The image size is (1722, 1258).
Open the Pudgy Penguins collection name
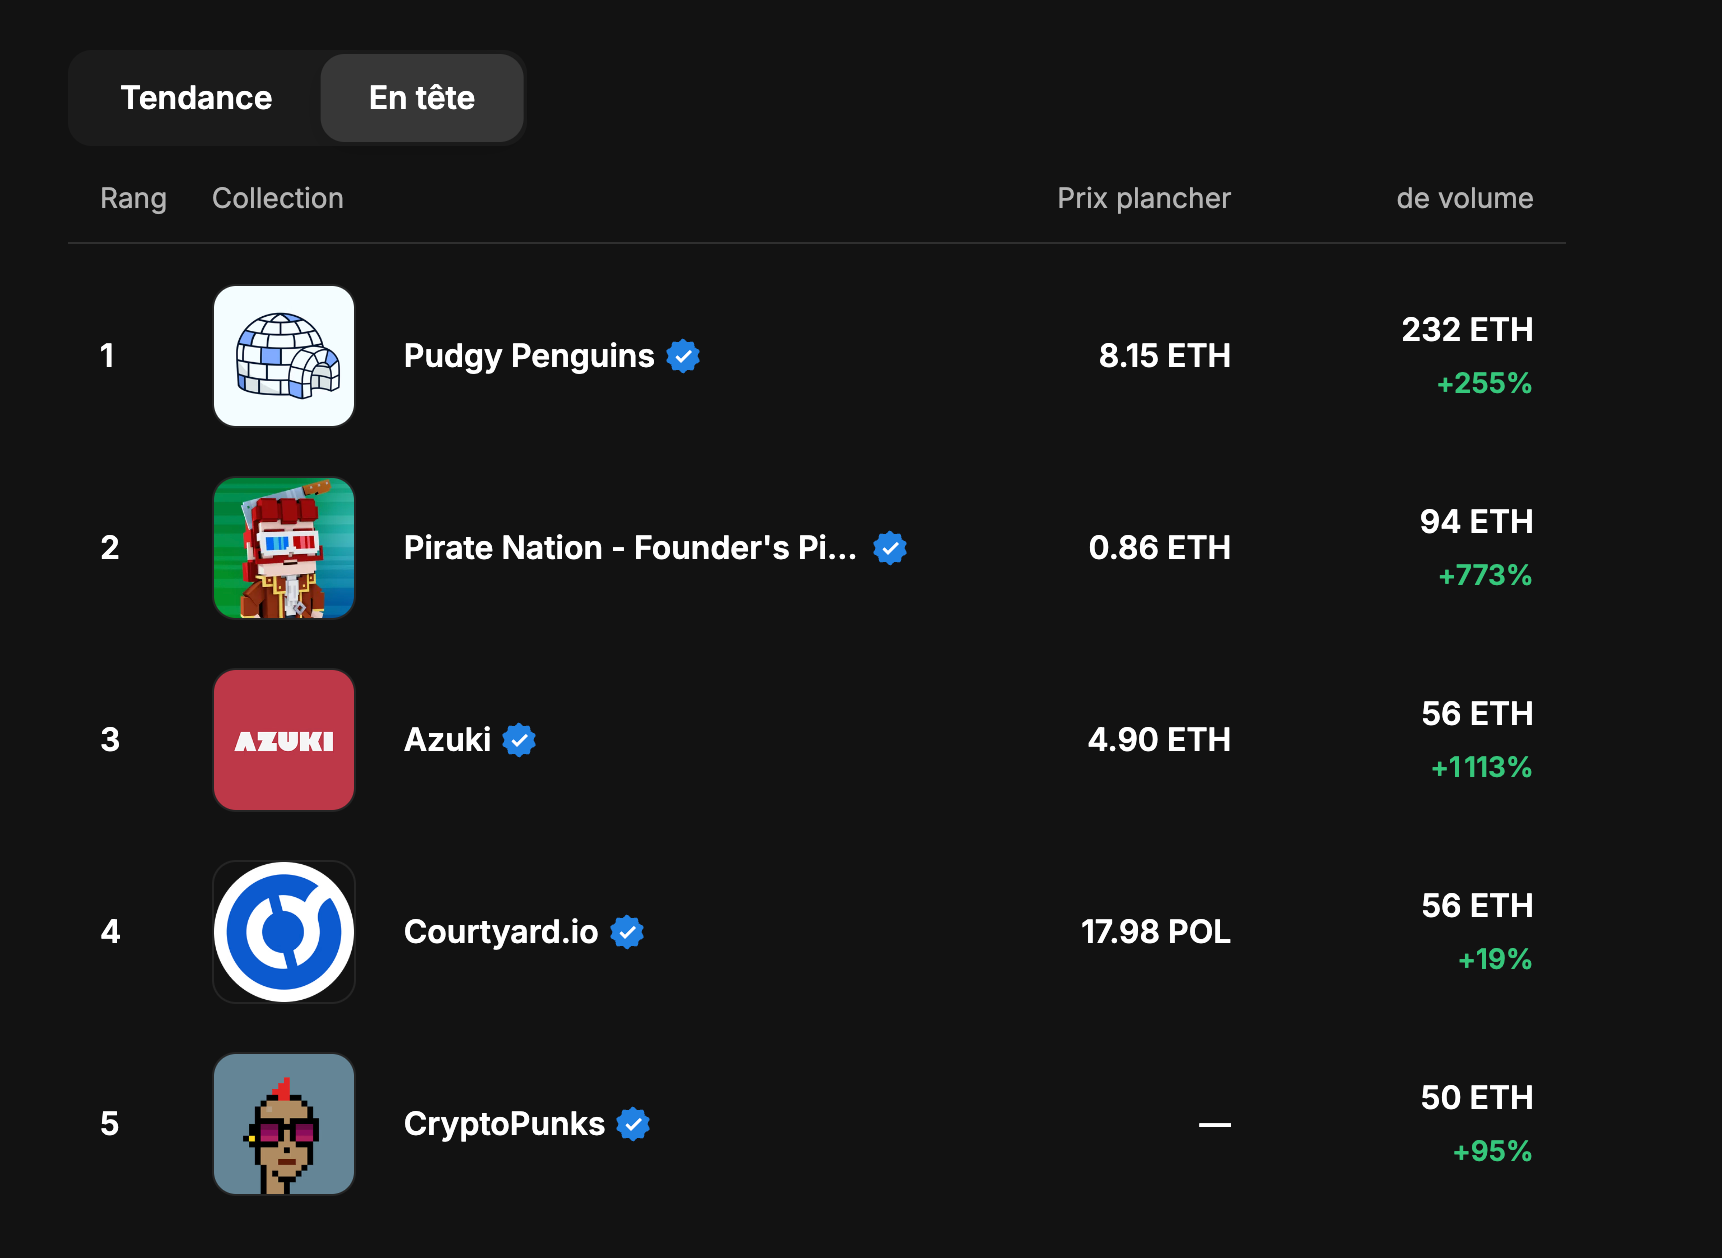pyautogui.click(x=529, y=356)
